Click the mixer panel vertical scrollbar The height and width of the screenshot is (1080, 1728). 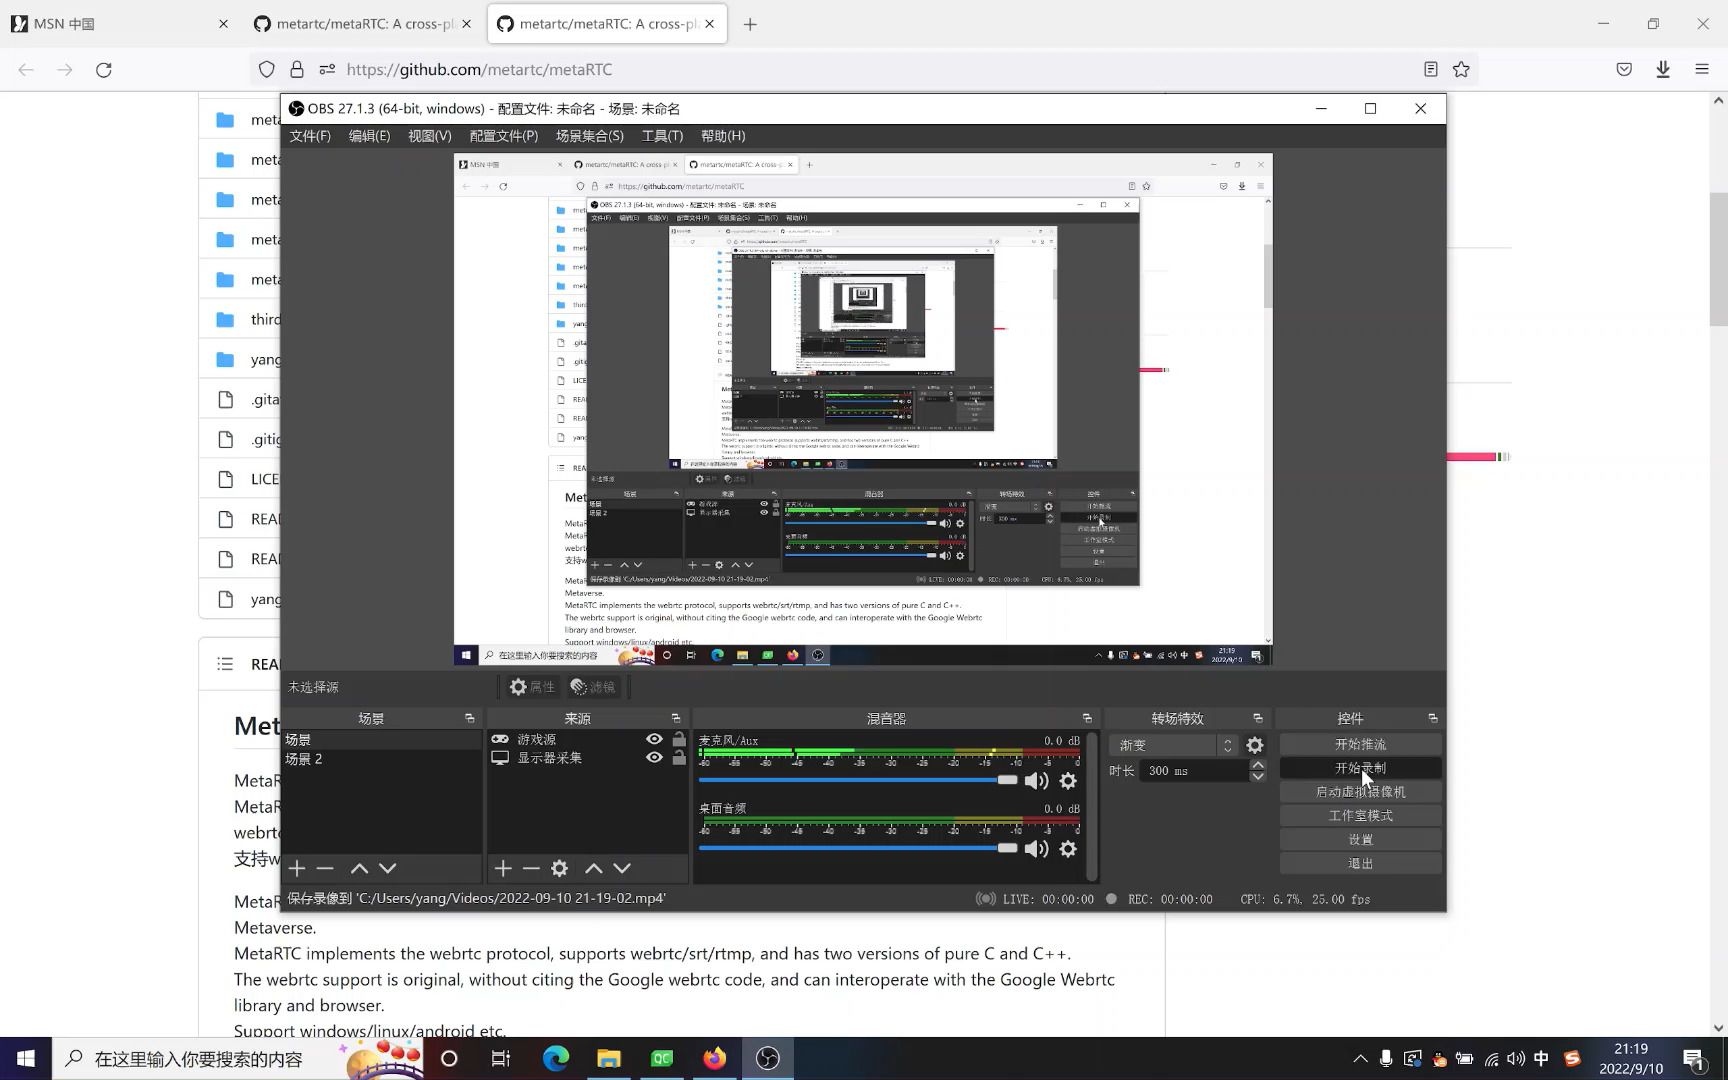tap(1091, 806)
